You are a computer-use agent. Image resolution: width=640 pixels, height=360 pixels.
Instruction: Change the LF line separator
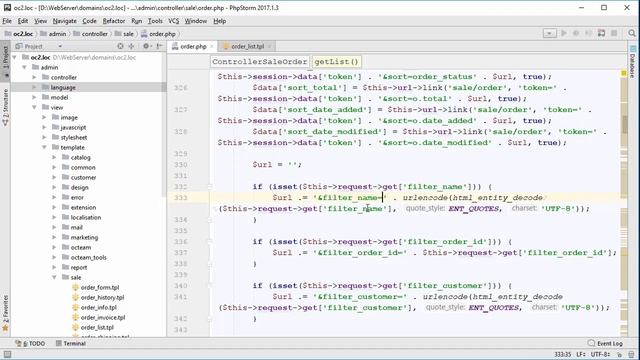(x=581, y=354)
